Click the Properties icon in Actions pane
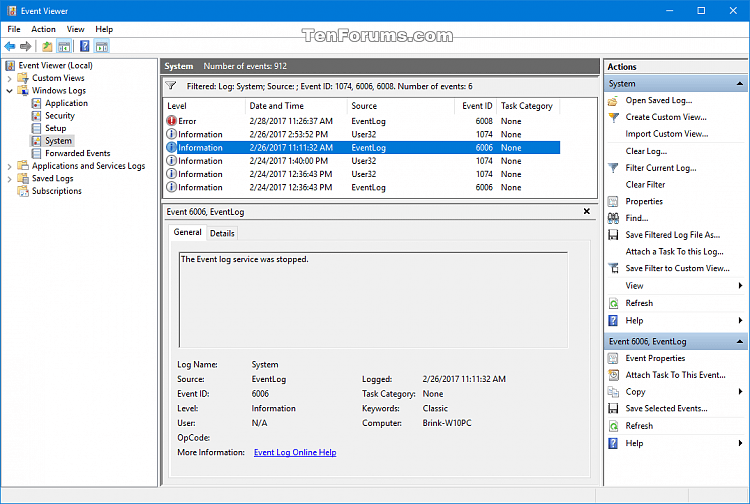Viewport: 750px width, 504px height. (613, 201)
